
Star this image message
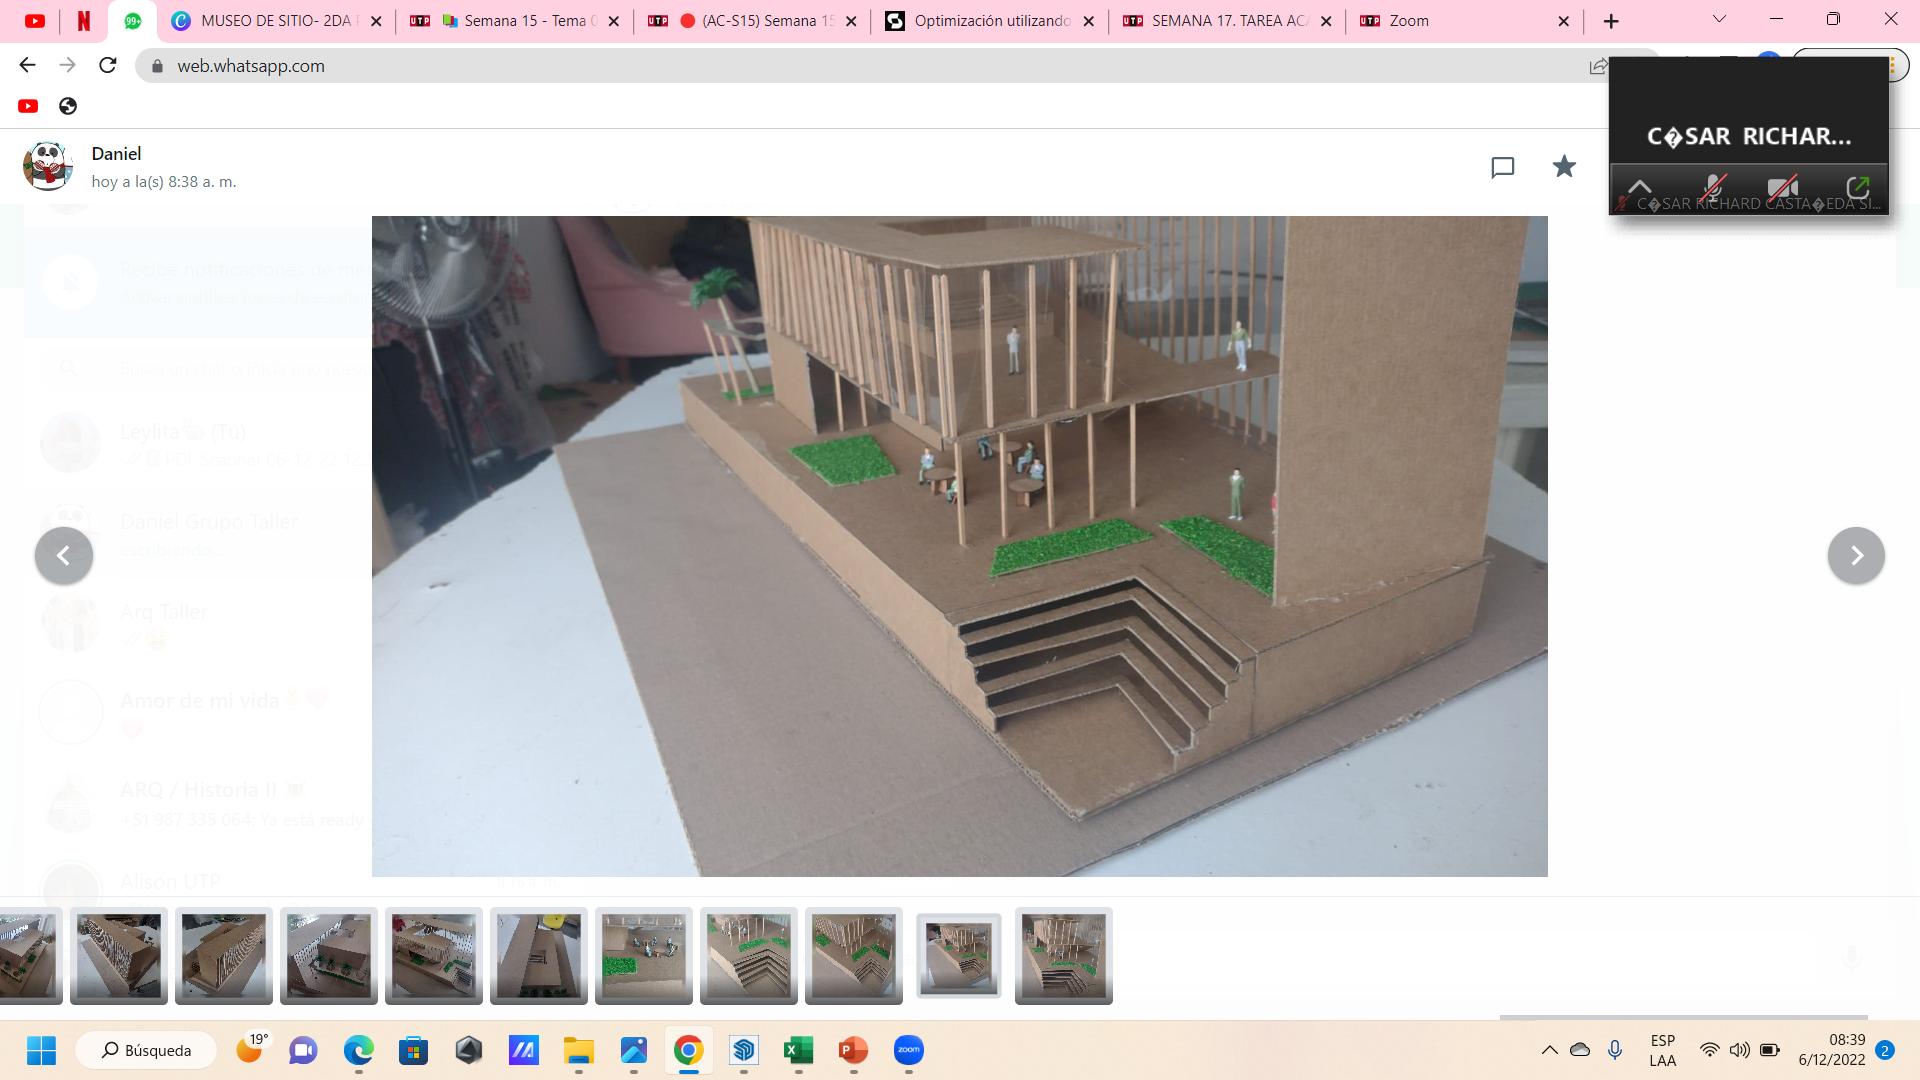point(1564,167)
